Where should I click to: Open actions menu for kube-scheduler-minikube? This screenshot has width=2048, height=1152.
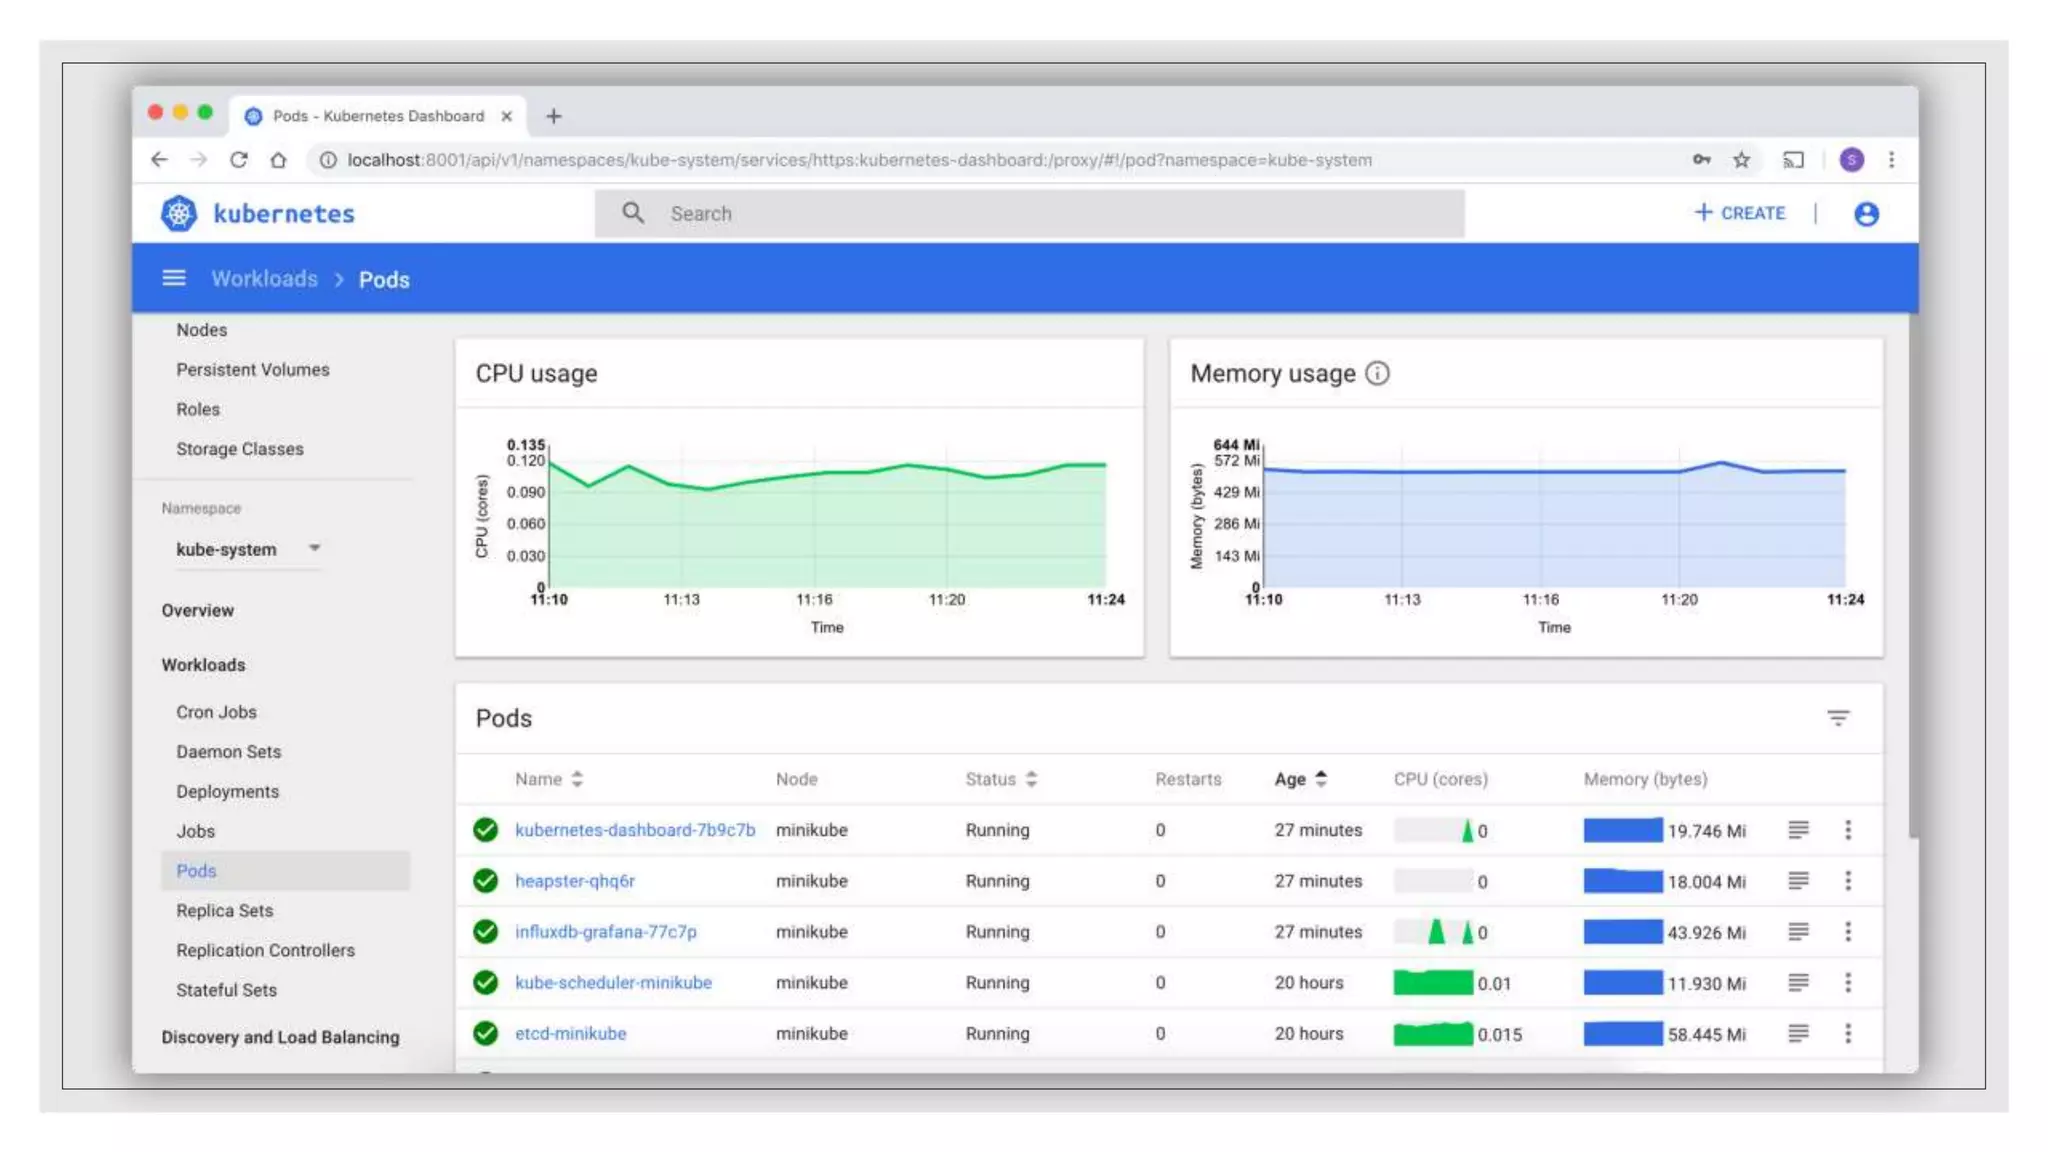coord(1848,982)
